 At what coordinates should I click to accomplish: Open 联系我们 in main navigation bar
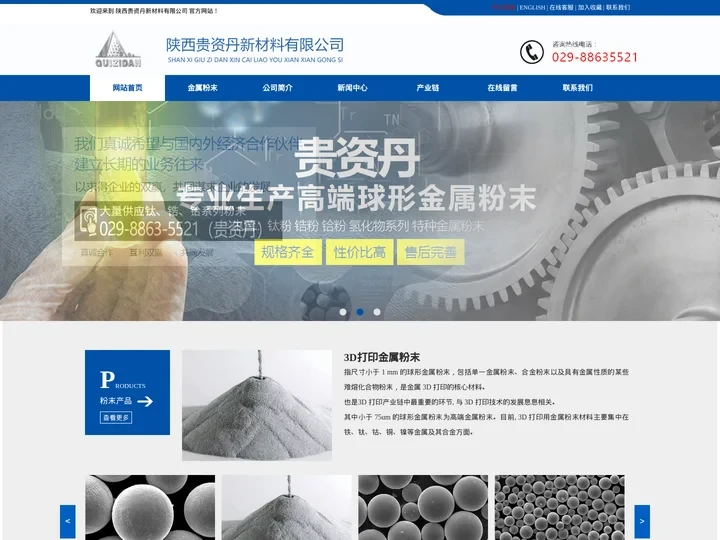click(578, 88)
